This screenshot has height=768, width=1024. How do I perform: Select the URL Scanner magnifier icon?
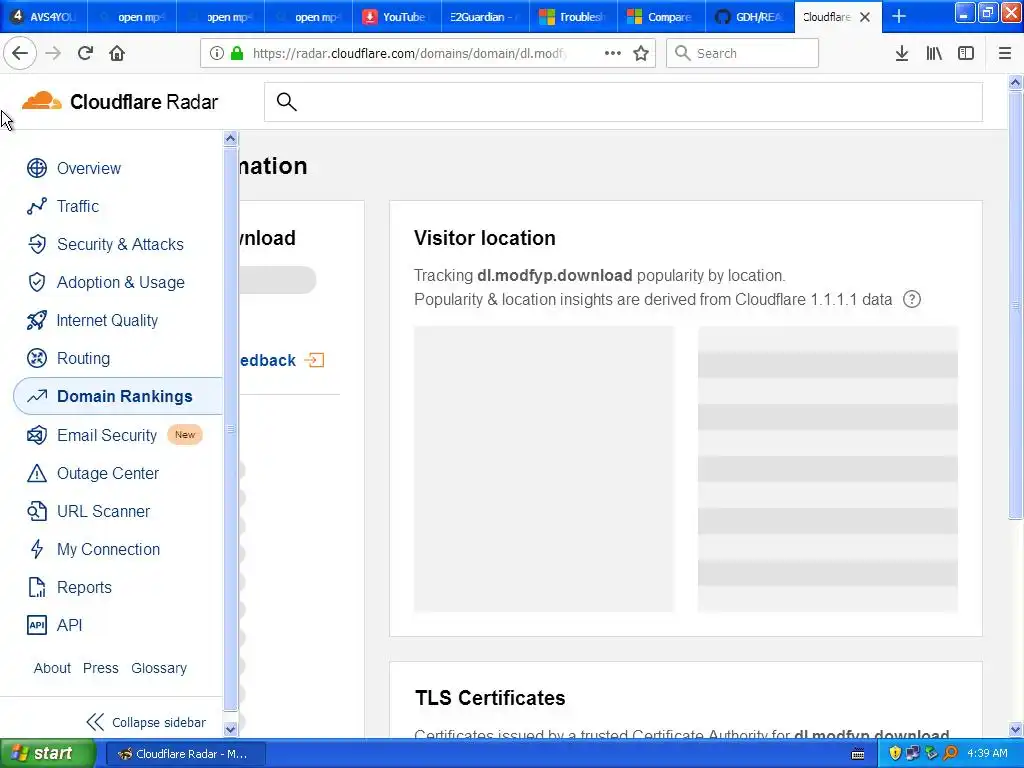click(37, 511)
